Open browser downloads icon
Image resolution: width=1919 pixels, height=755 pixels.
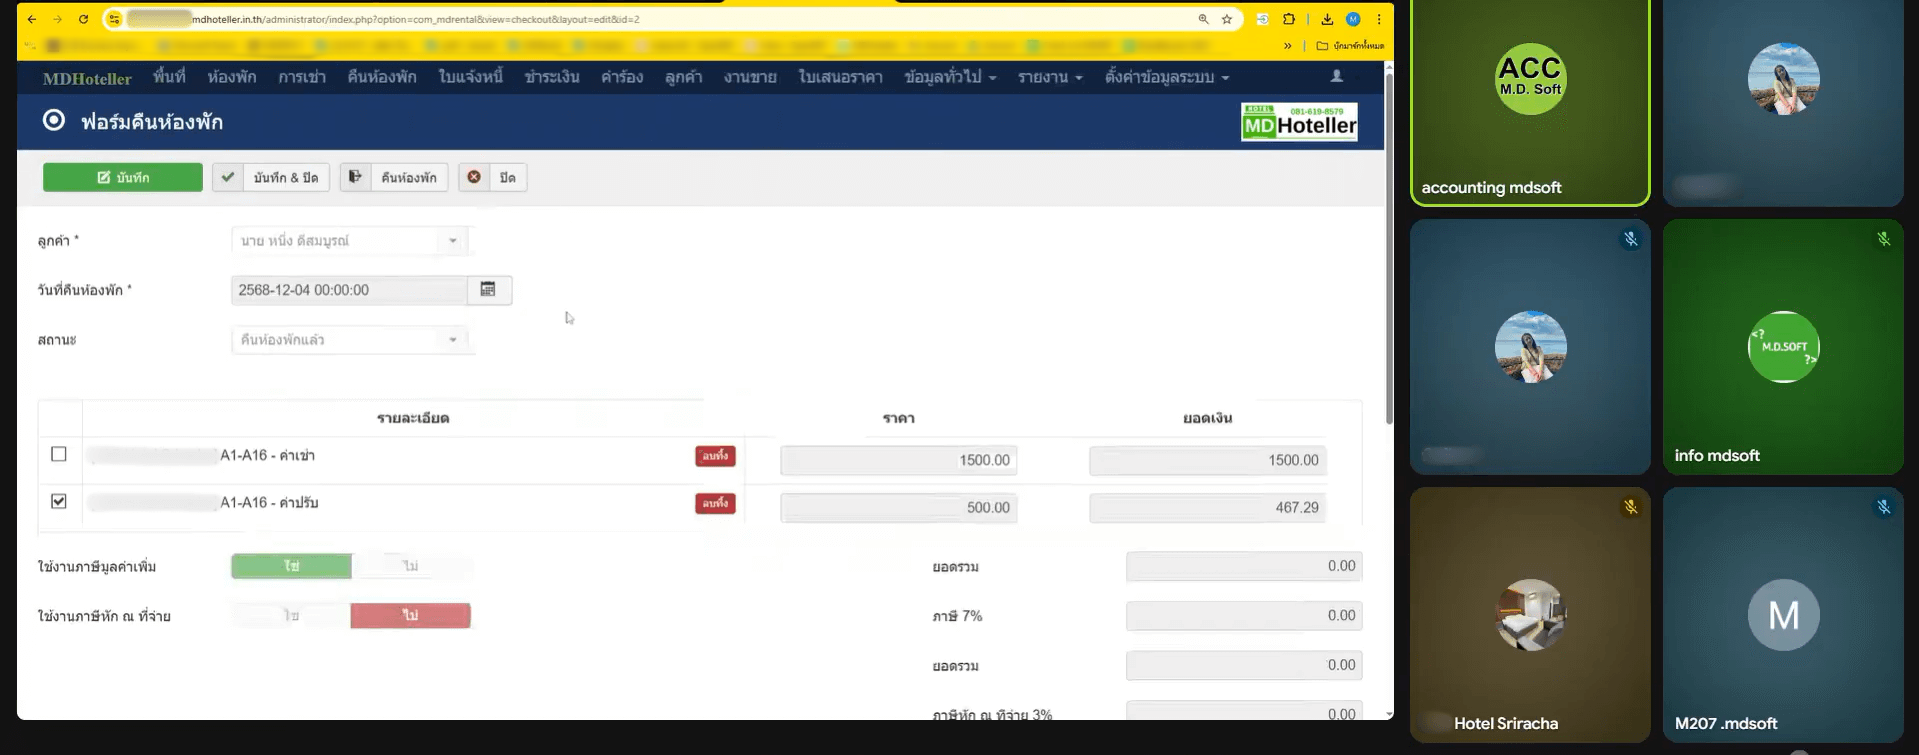pyautogui.click(x=1327, y=19)
